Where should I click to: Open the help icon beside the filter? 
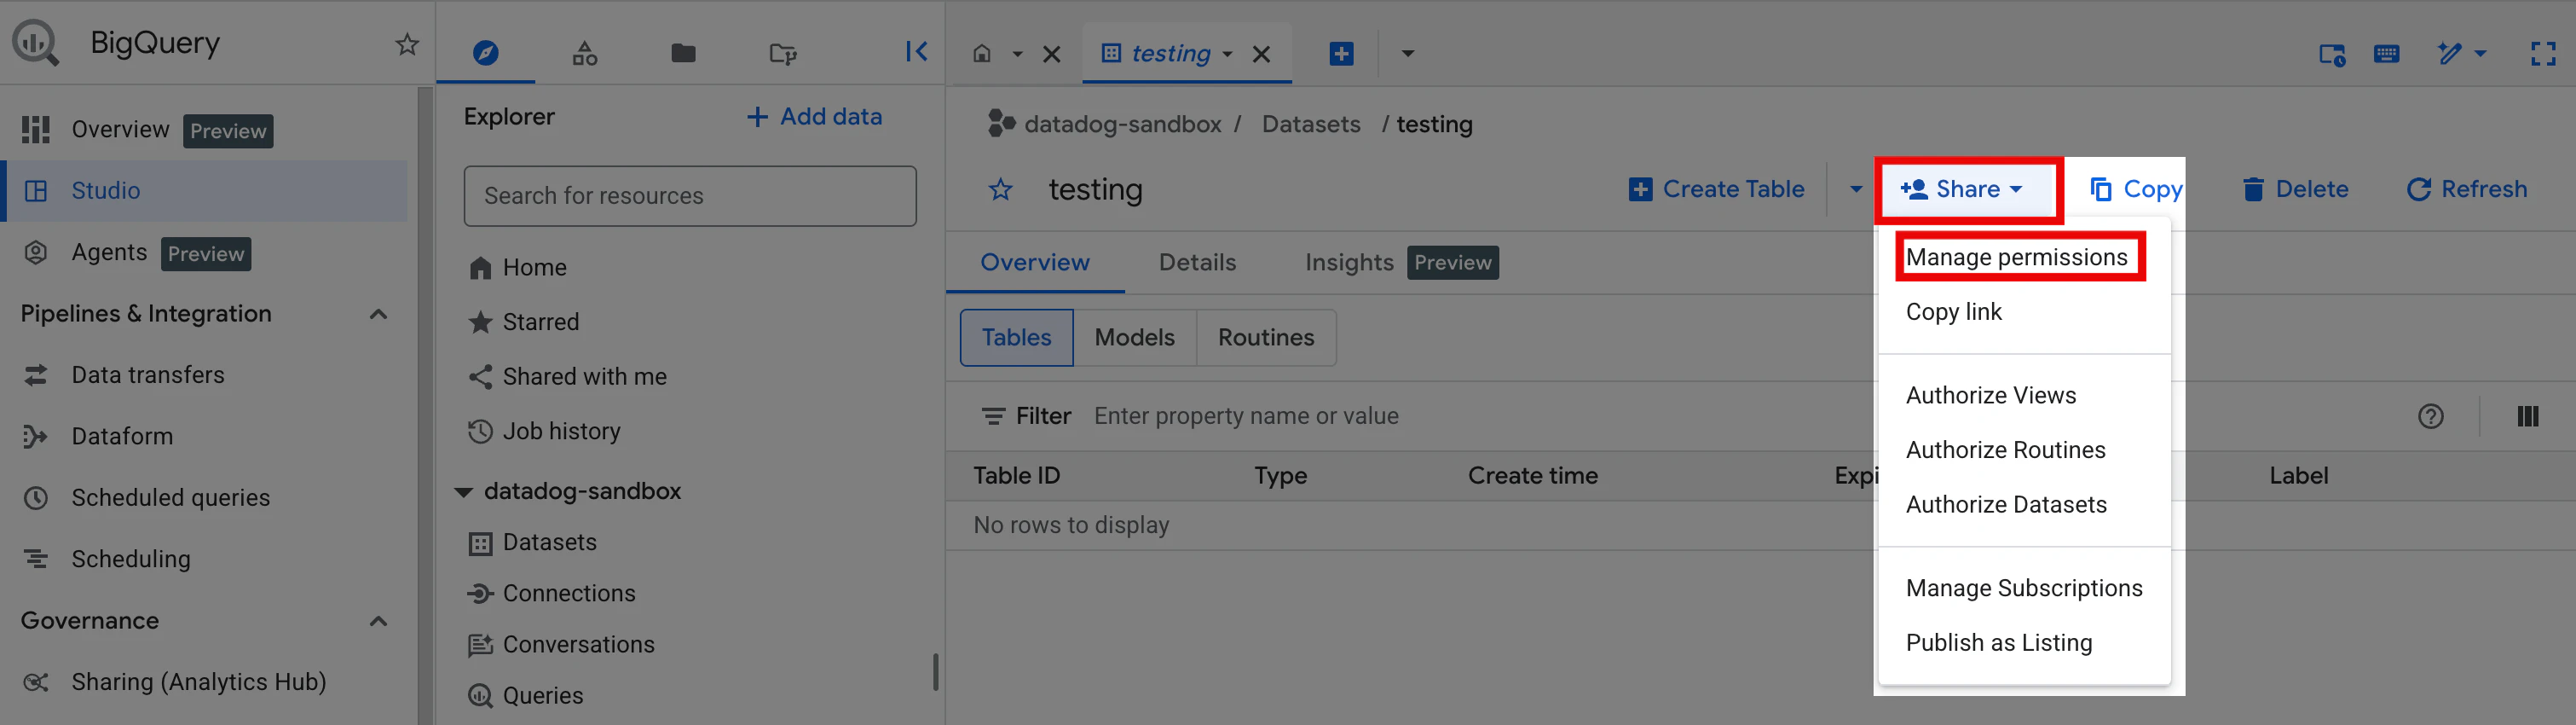click(2430, 416)
